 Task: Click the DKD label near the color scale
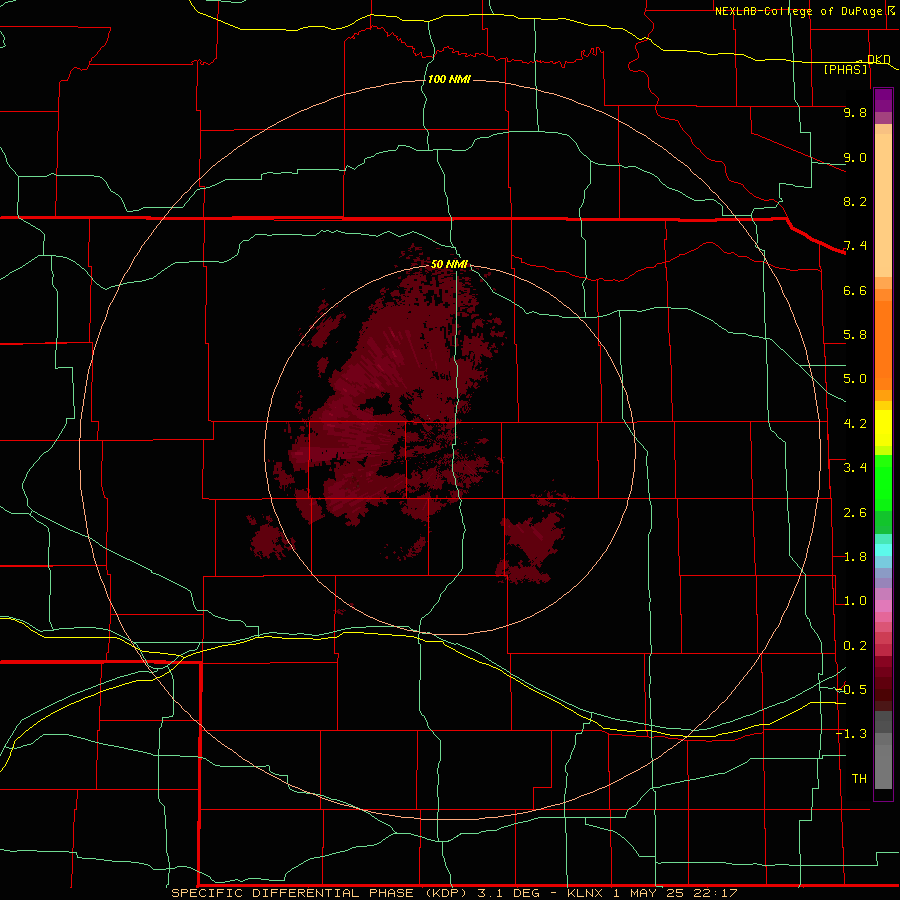point(878,59)
